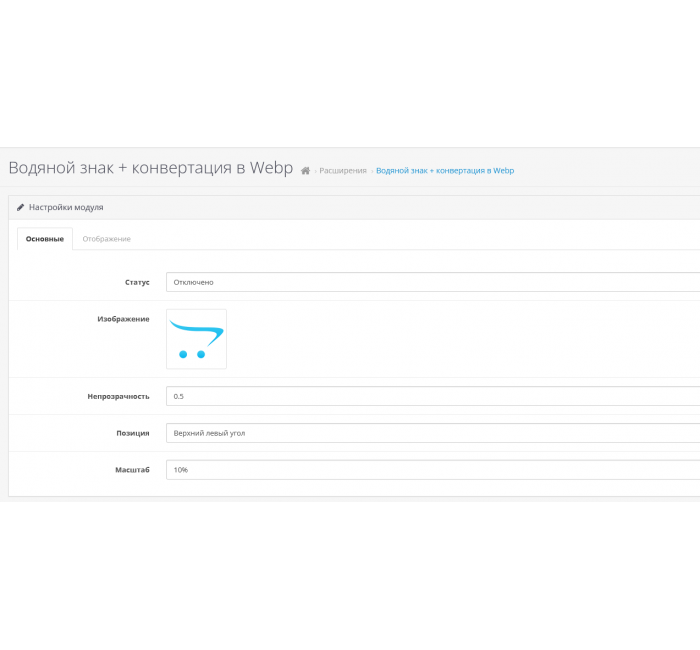Click the home icon in breadcrumb
Image resolution: width=700 pixels, height=650 pixels.
(305, 171)
